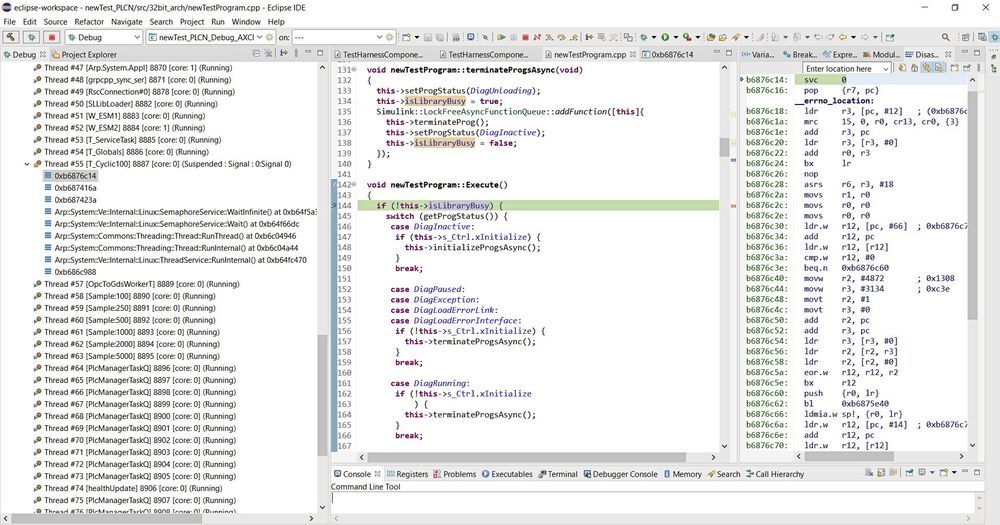Image resolution: width=1000 pixels, height=525 pixels.
Task: Click the hammer Build icon in toolbar
Action: click(10, 37)
